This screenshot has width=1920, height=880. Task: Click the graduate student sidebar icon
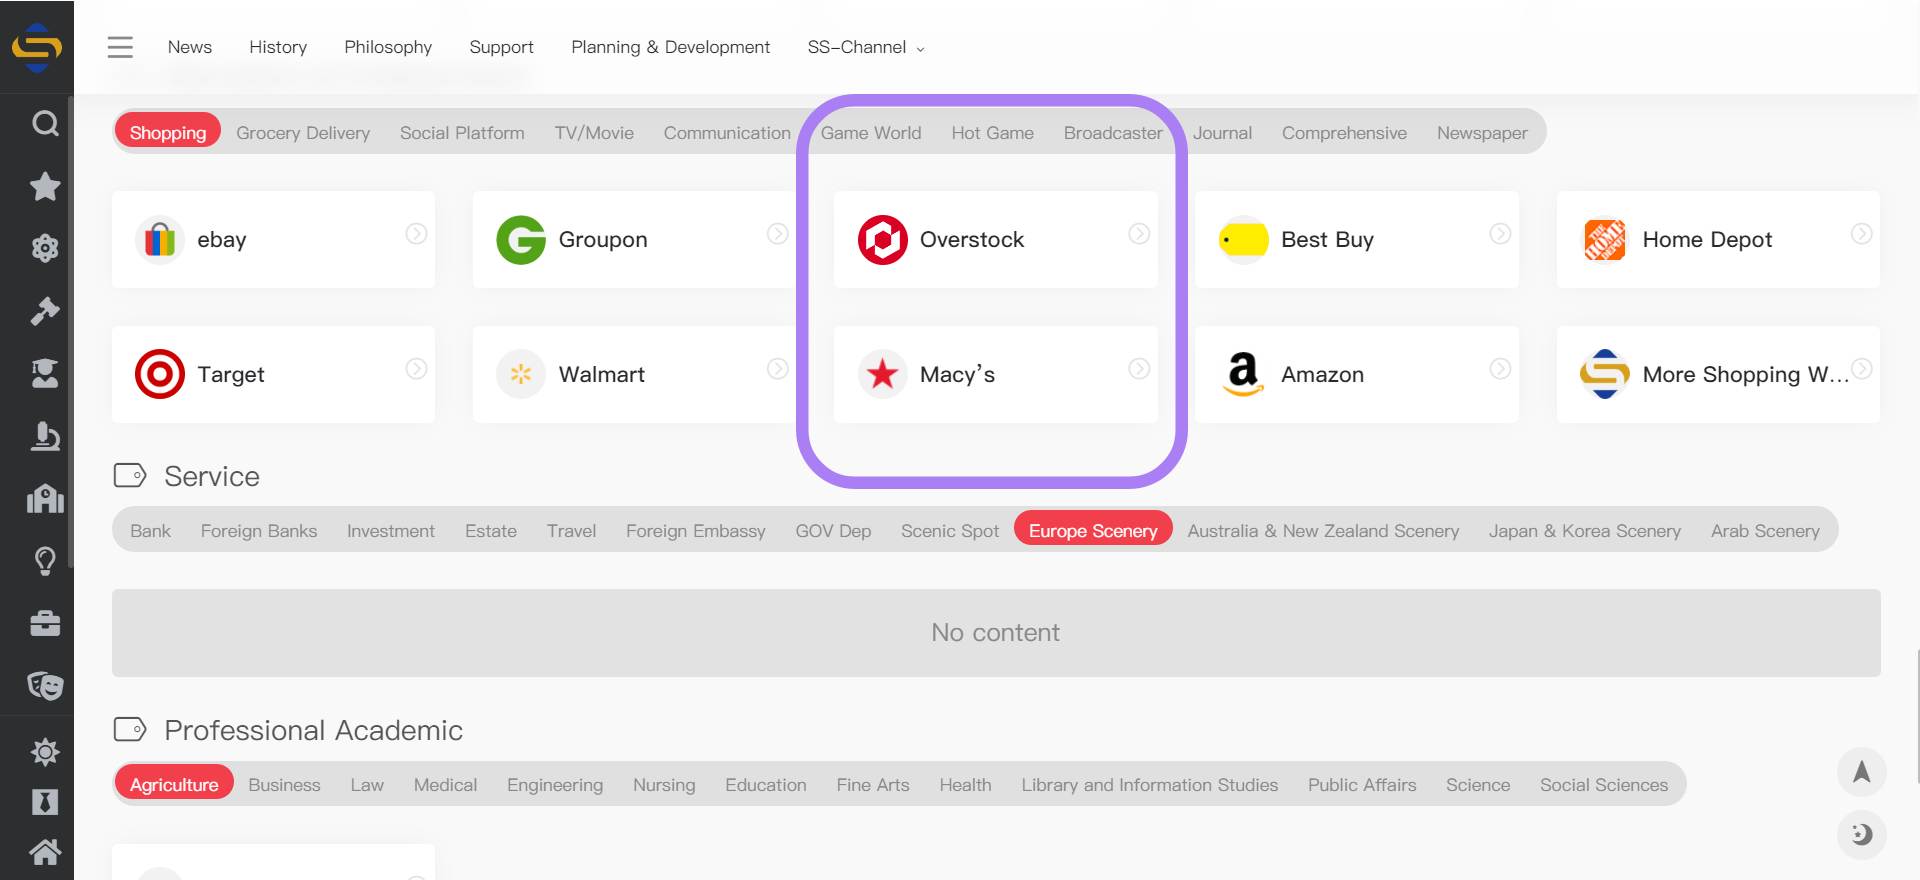[45, 373]
